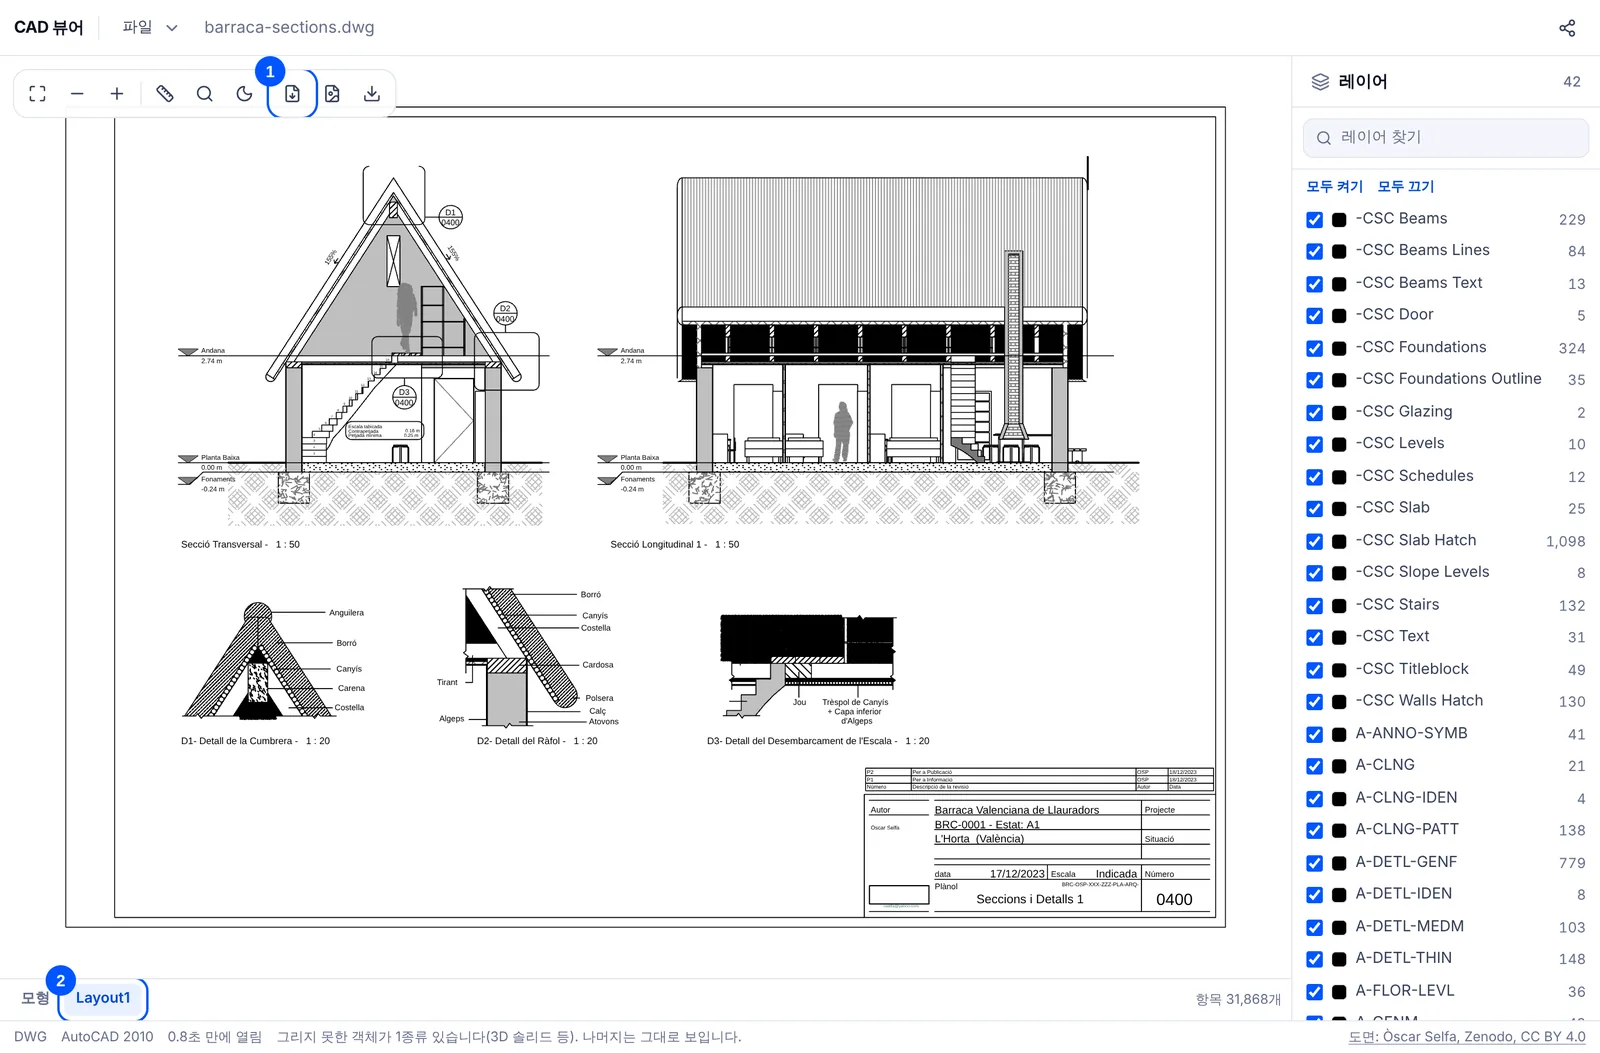
Task: Toggle the A-DETL-THIN checkbox
Action: 1315,960
